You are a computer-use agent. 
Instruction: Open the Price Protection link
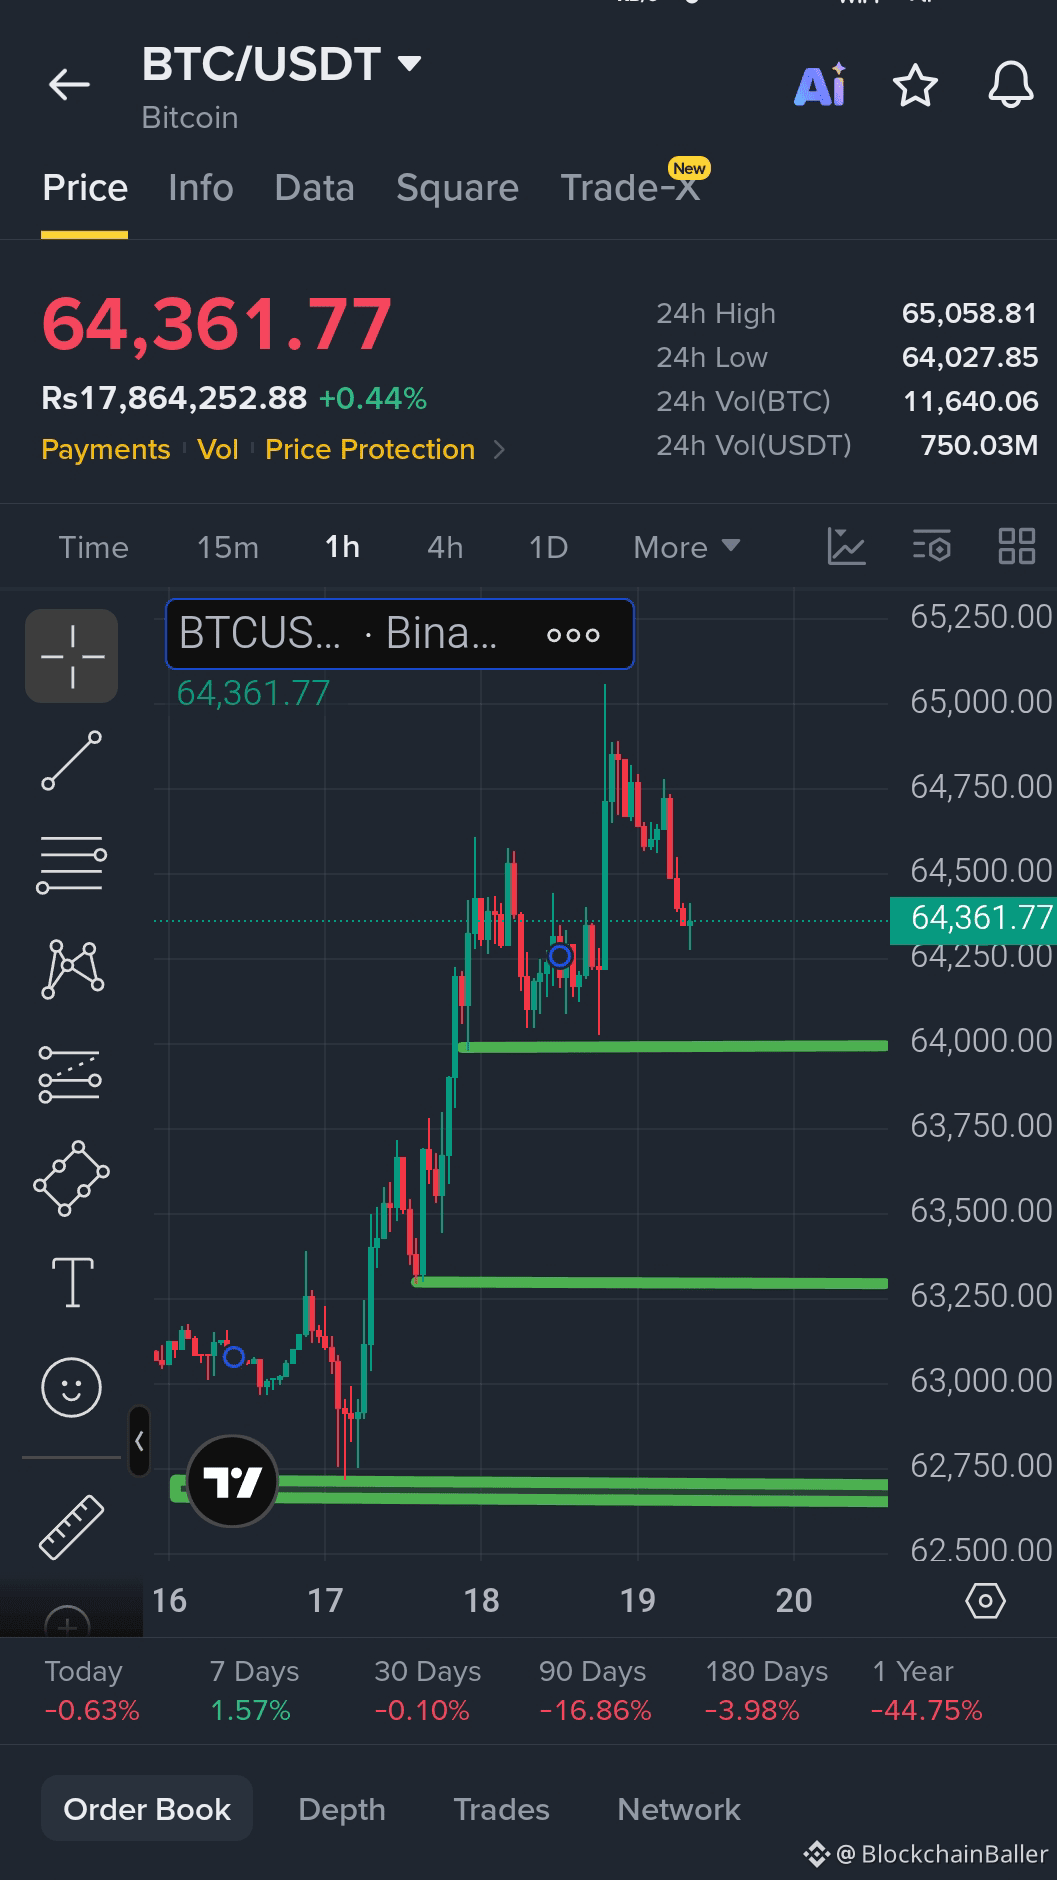coord(370,450)
